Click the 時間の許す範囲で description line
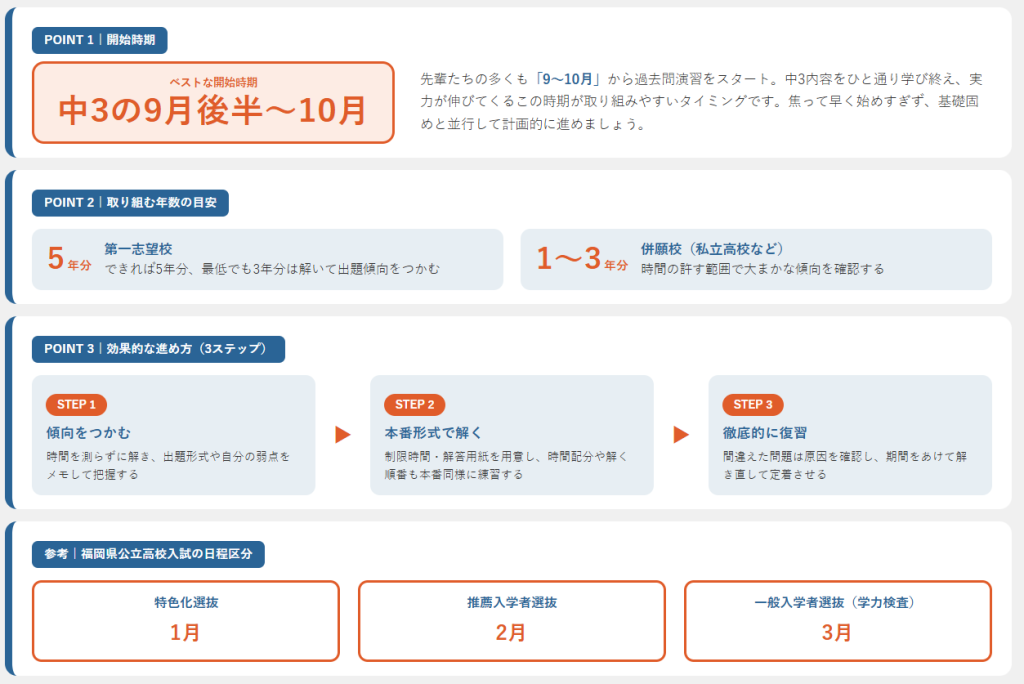 [x=762, y=269]
